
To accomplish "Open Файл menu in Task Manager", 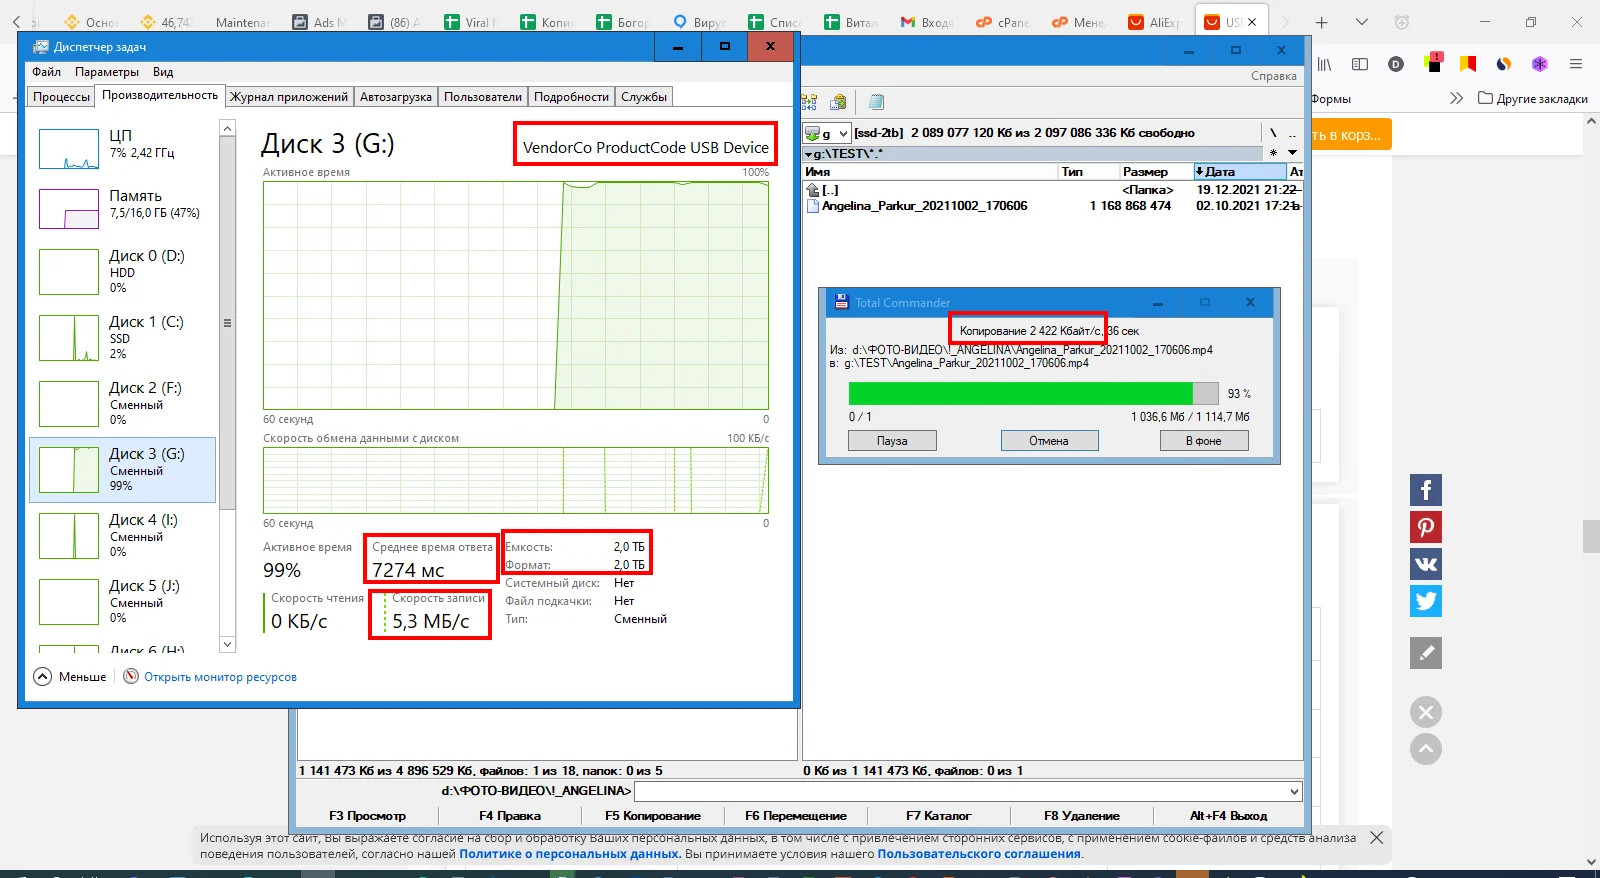I will pos(46,72).
